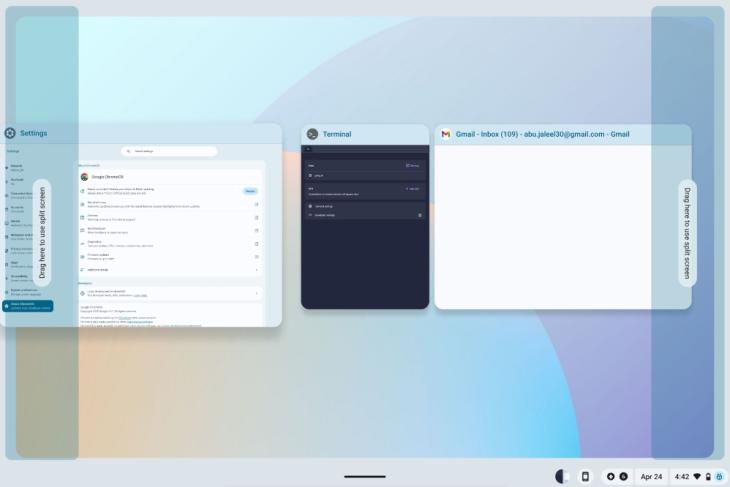Image resolution: width=730 pixels, height=487 pixels.
Task: Click the Gmail envelope icon in window header
Action: coord(446,134)
